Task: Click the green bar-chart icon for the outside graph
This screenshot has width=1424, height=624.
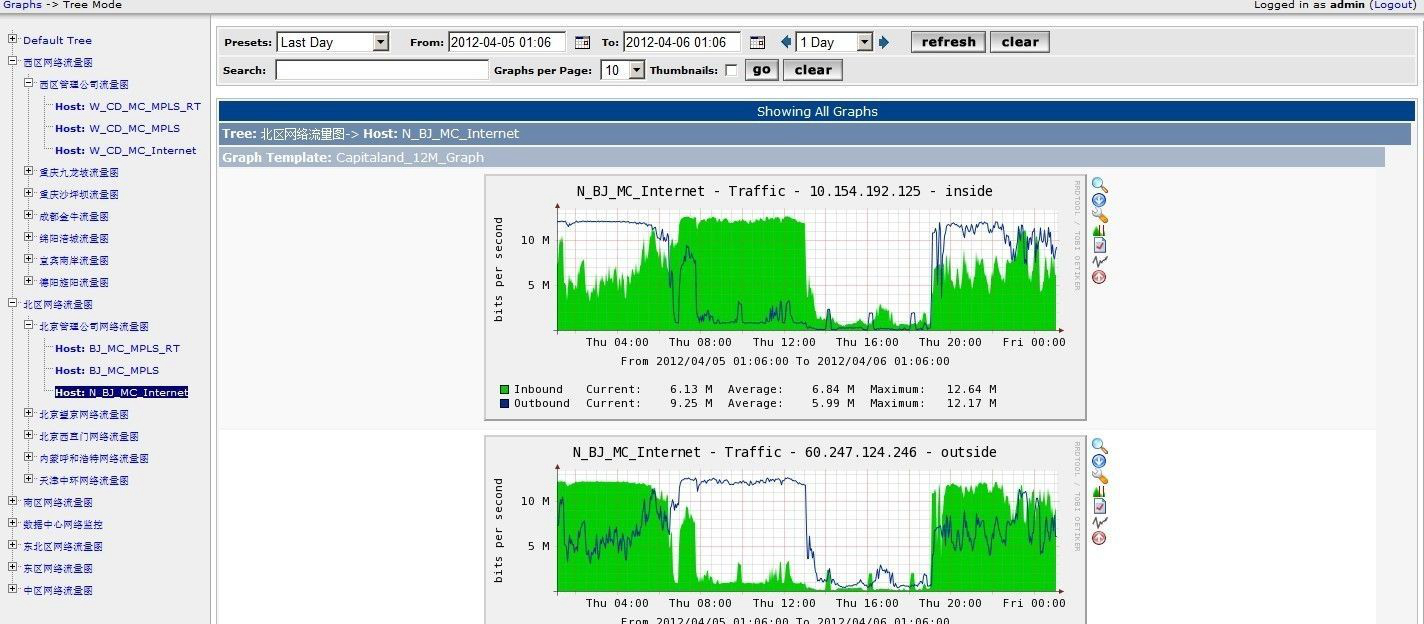Action: pos(1099,491)
